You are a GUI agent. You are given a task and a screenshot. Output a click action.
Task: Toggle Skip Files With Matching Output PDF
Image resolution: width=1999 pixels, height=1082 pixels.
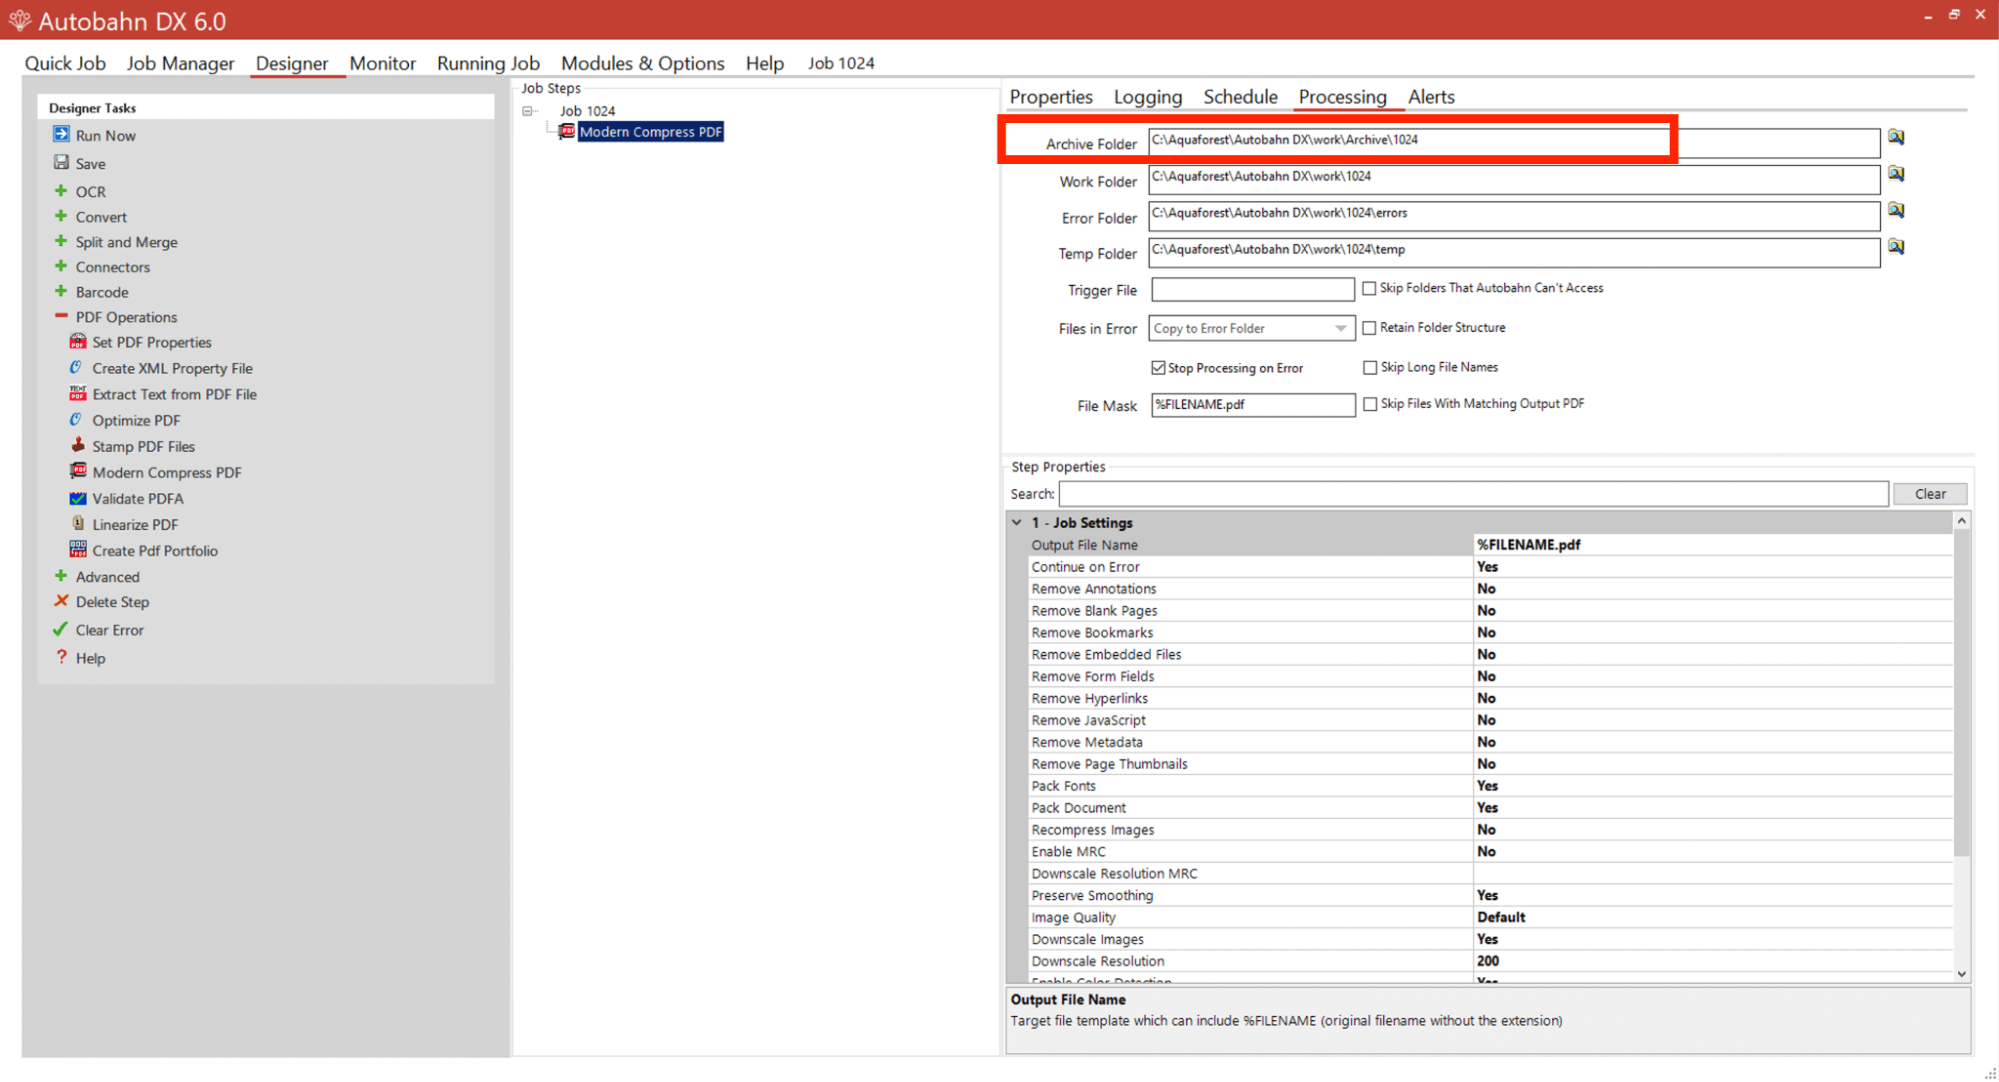pos(1369,404)
